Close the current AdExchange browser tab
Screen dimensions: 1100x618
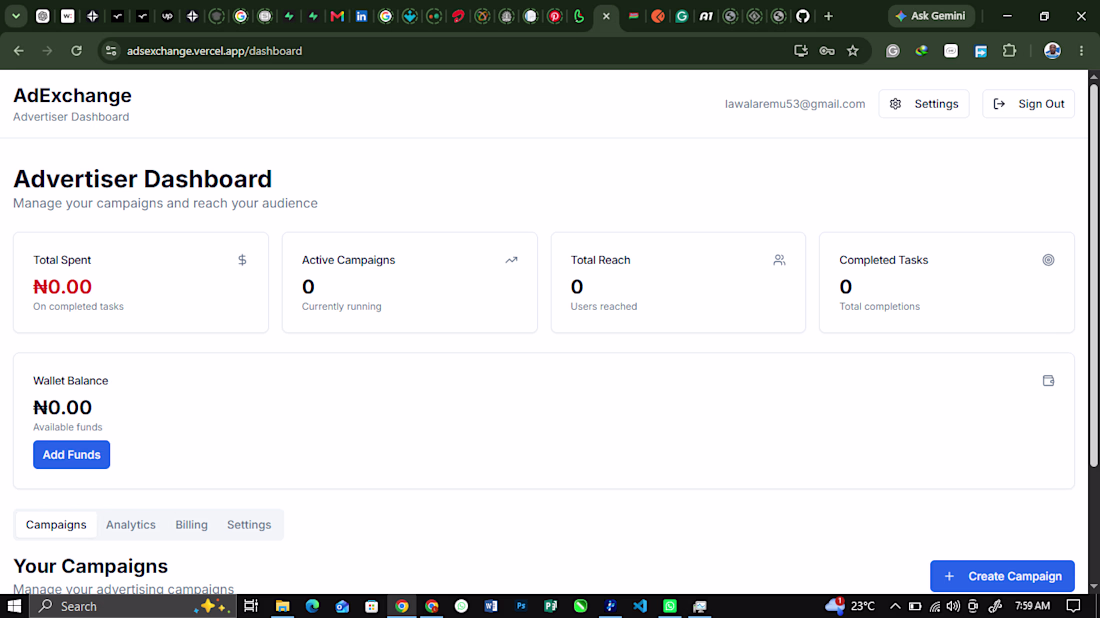[606, 16]
